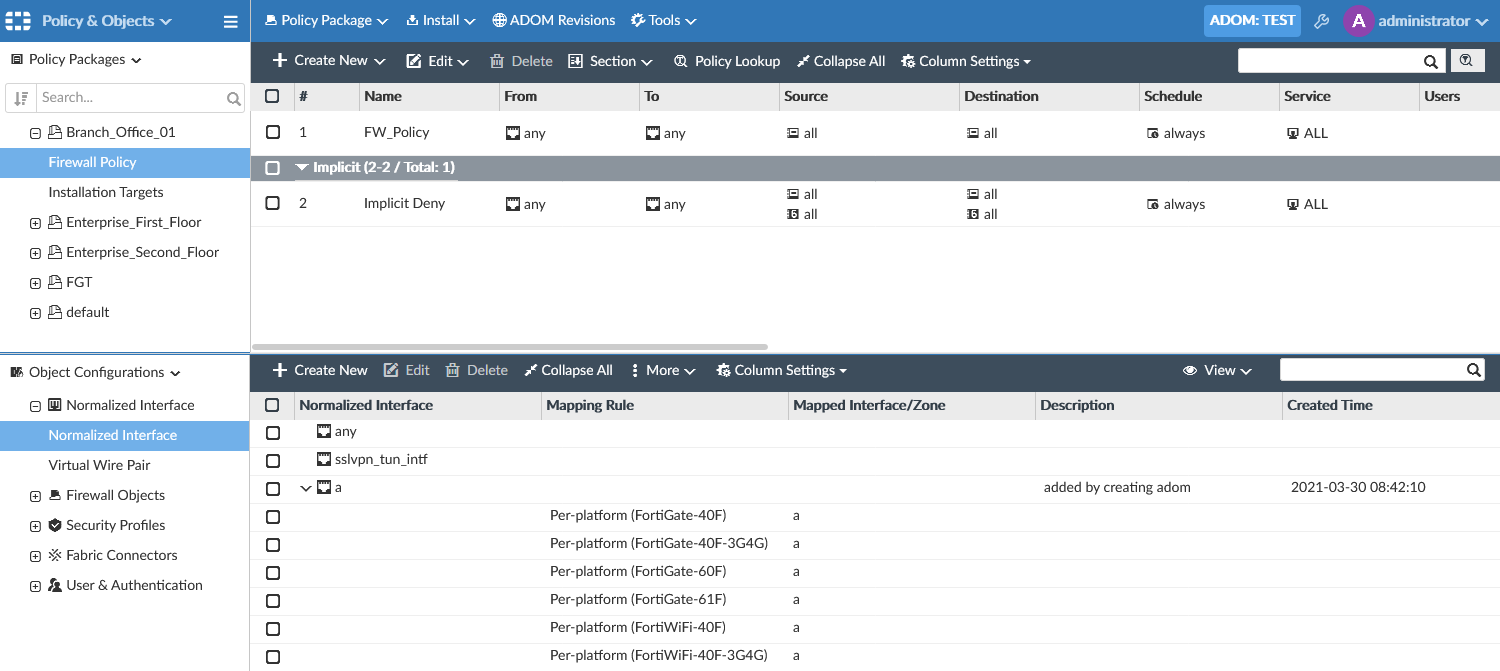Click the policy table search field
The width and height of the screenshot is (1500, 671).
[x=1330, y=61]
